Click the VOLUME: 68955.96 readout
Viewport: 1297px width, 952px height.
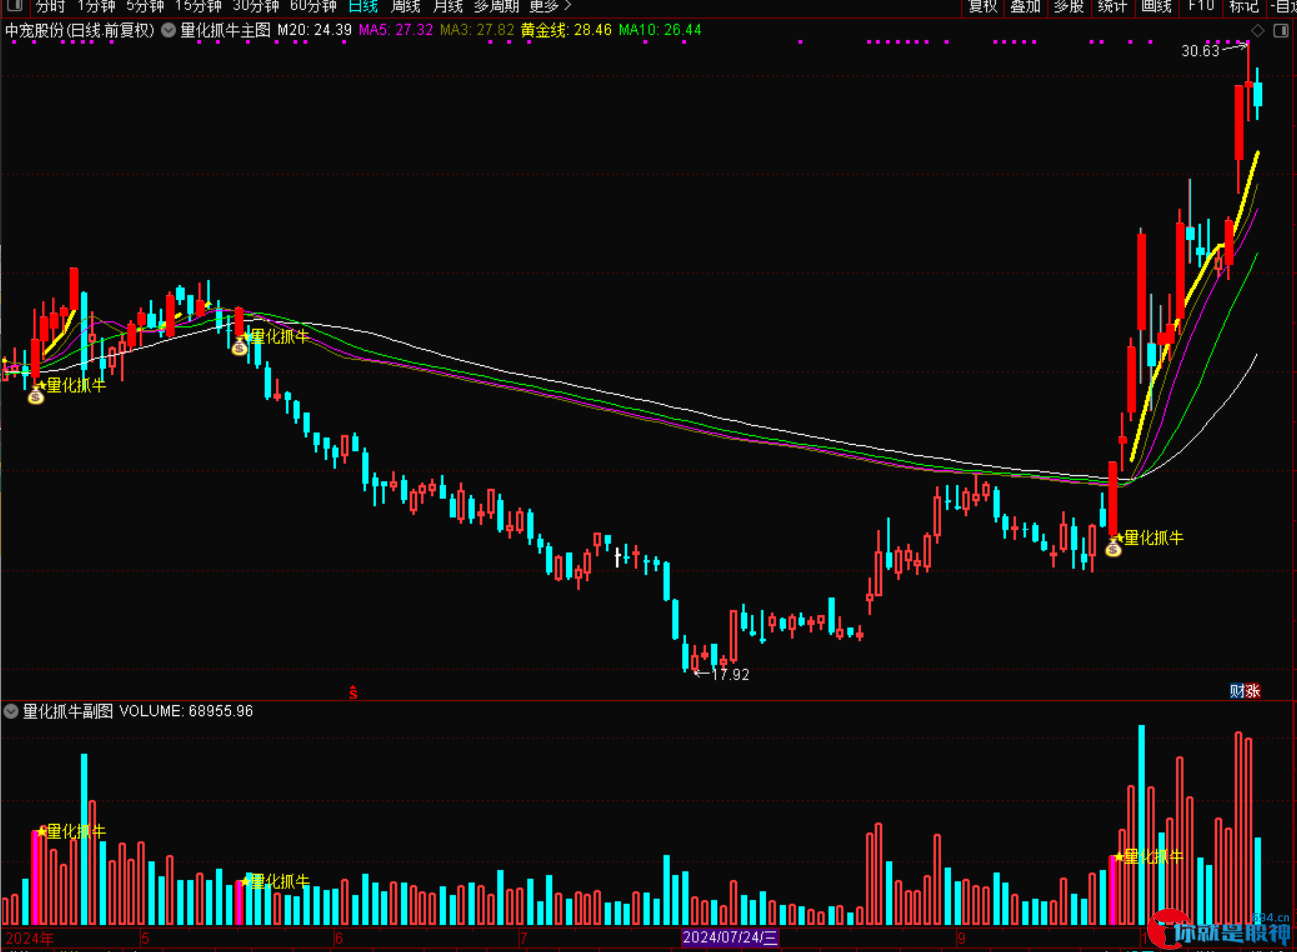point(186,712)
